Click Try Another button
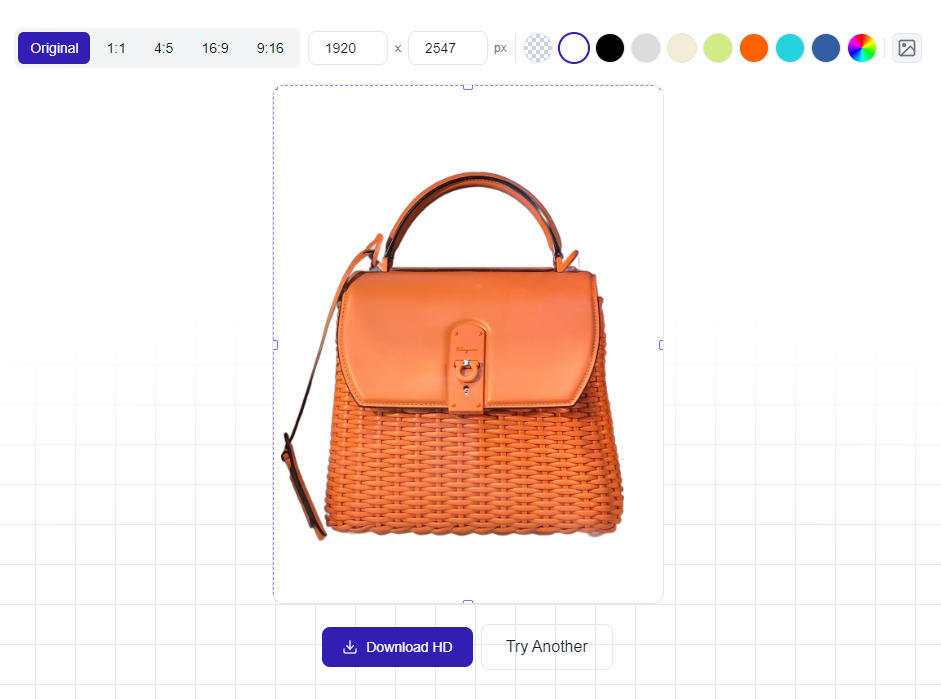Screen dimensions: 941x699 click(x=547, y=647)
